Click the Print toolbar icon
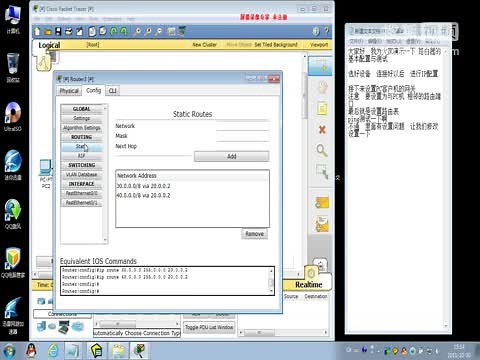The image size is (480, 360). click(x=69, y=32)
